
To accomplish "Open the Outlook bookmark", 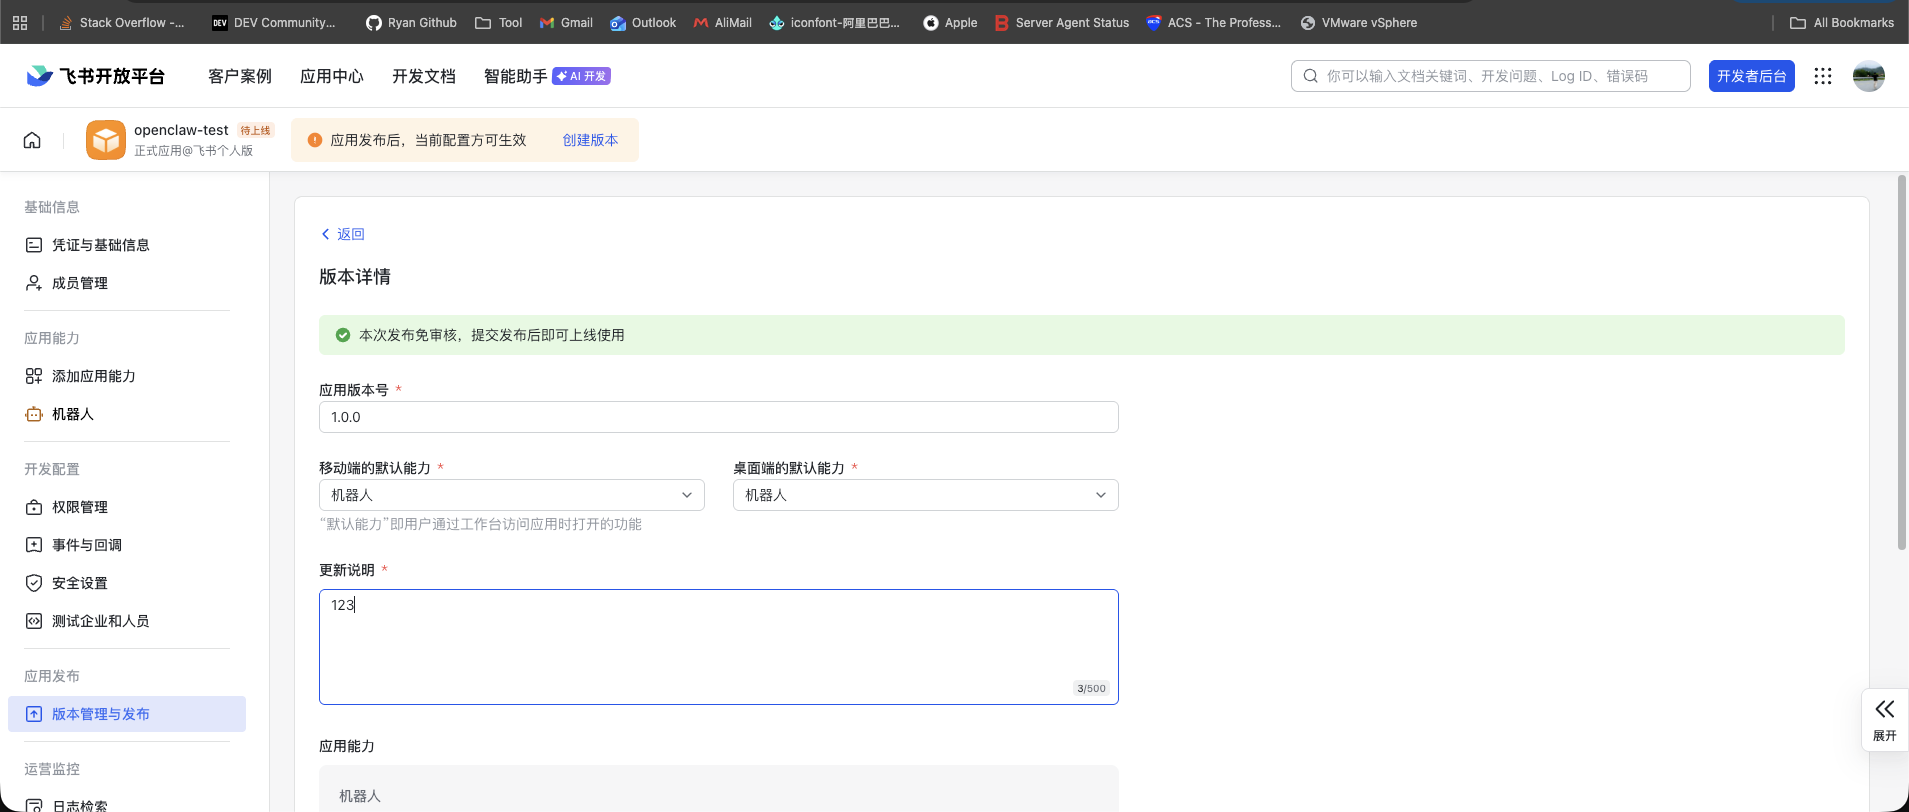I will pos(643,22).
